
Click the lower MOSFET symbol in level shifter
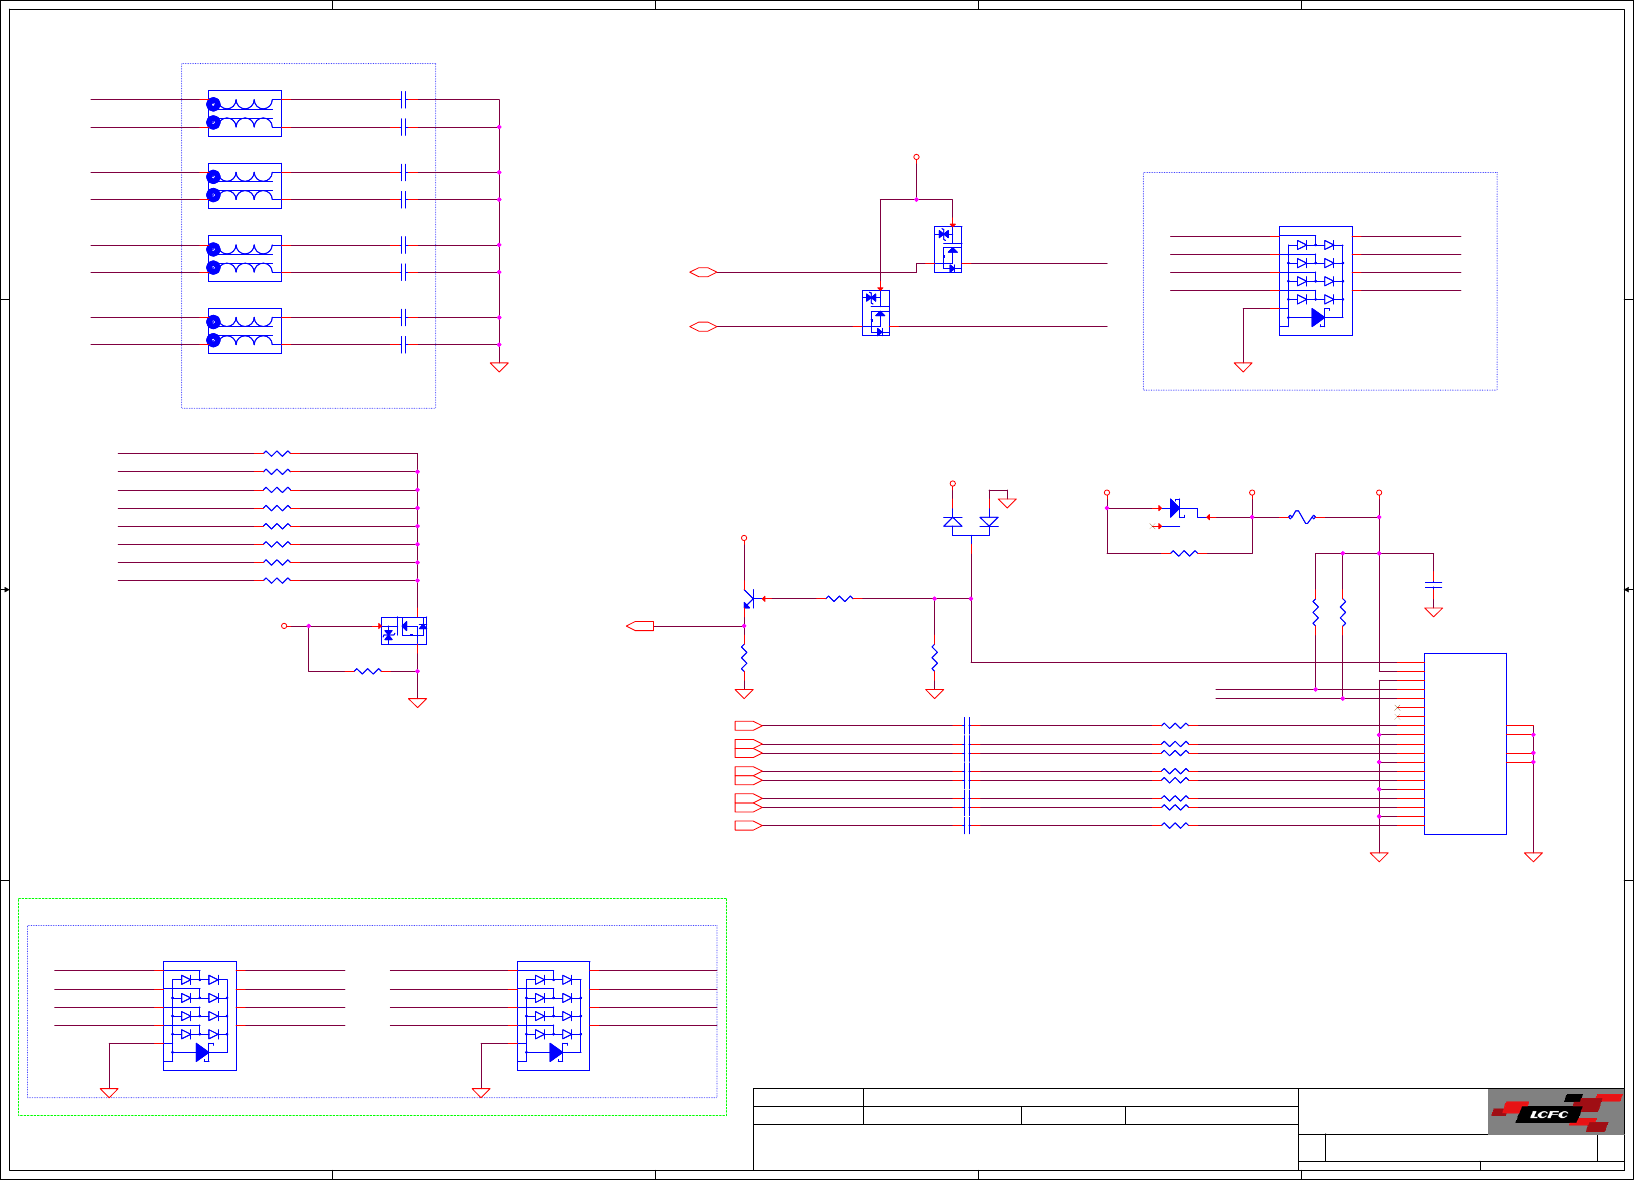[x=876, y=313]
